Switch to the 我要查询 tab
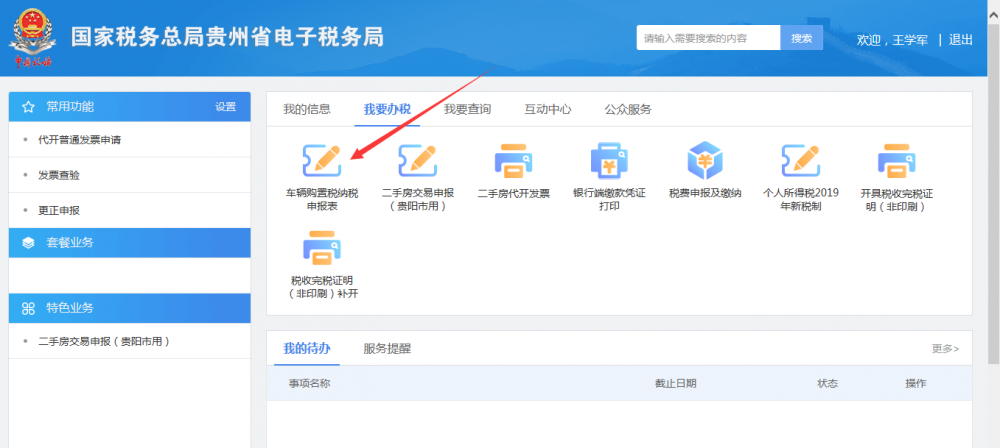Image resolution: width=1000 pixels, height=448 pixels. coord(467,109)
